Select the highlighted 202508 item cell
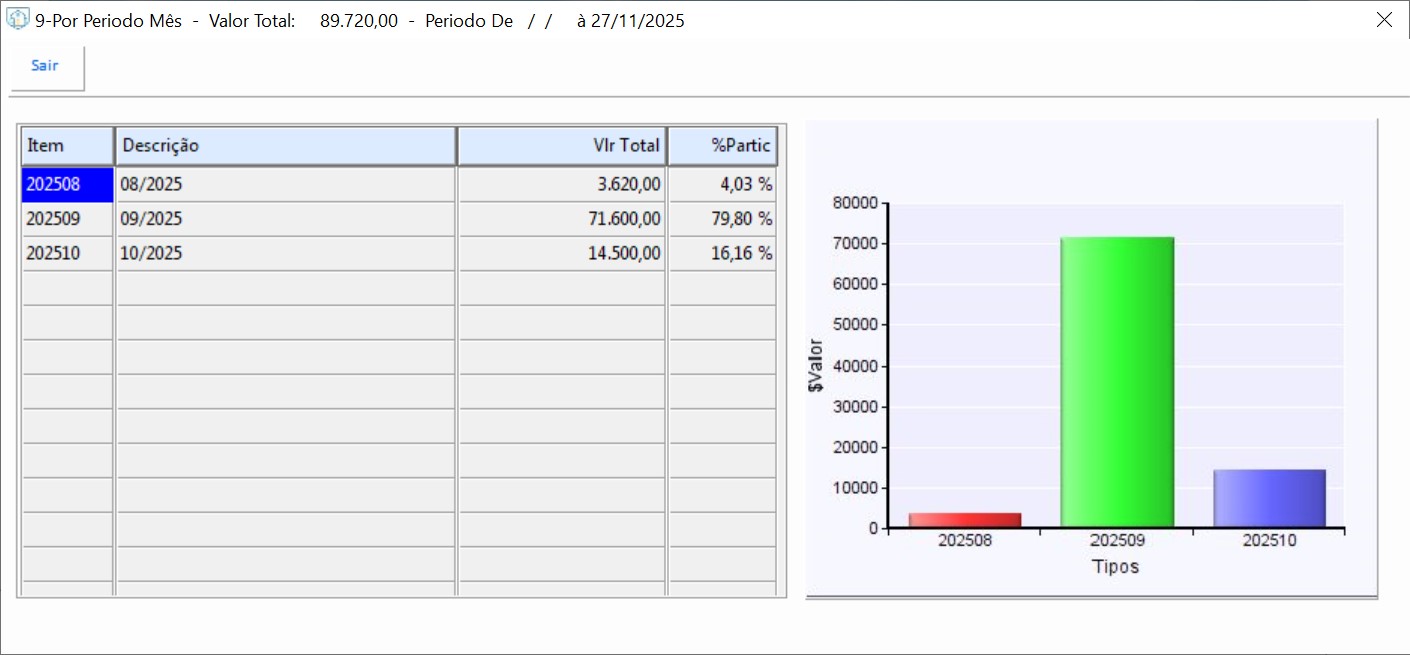Image resolution: width=1410 pixels, height=655 pixels. pyautogui.click(x=67, y=185)
